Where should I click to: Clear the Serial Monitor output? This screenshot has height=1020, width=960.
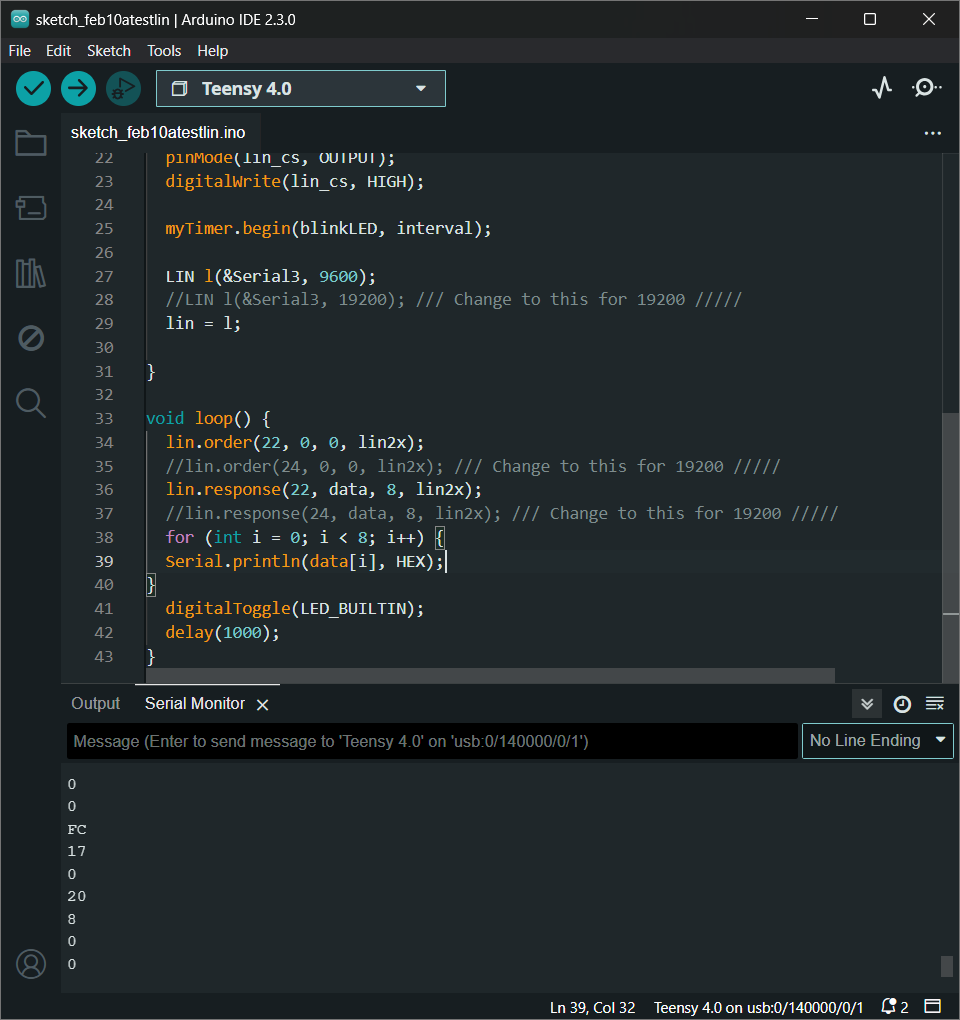tap(935, 704)
